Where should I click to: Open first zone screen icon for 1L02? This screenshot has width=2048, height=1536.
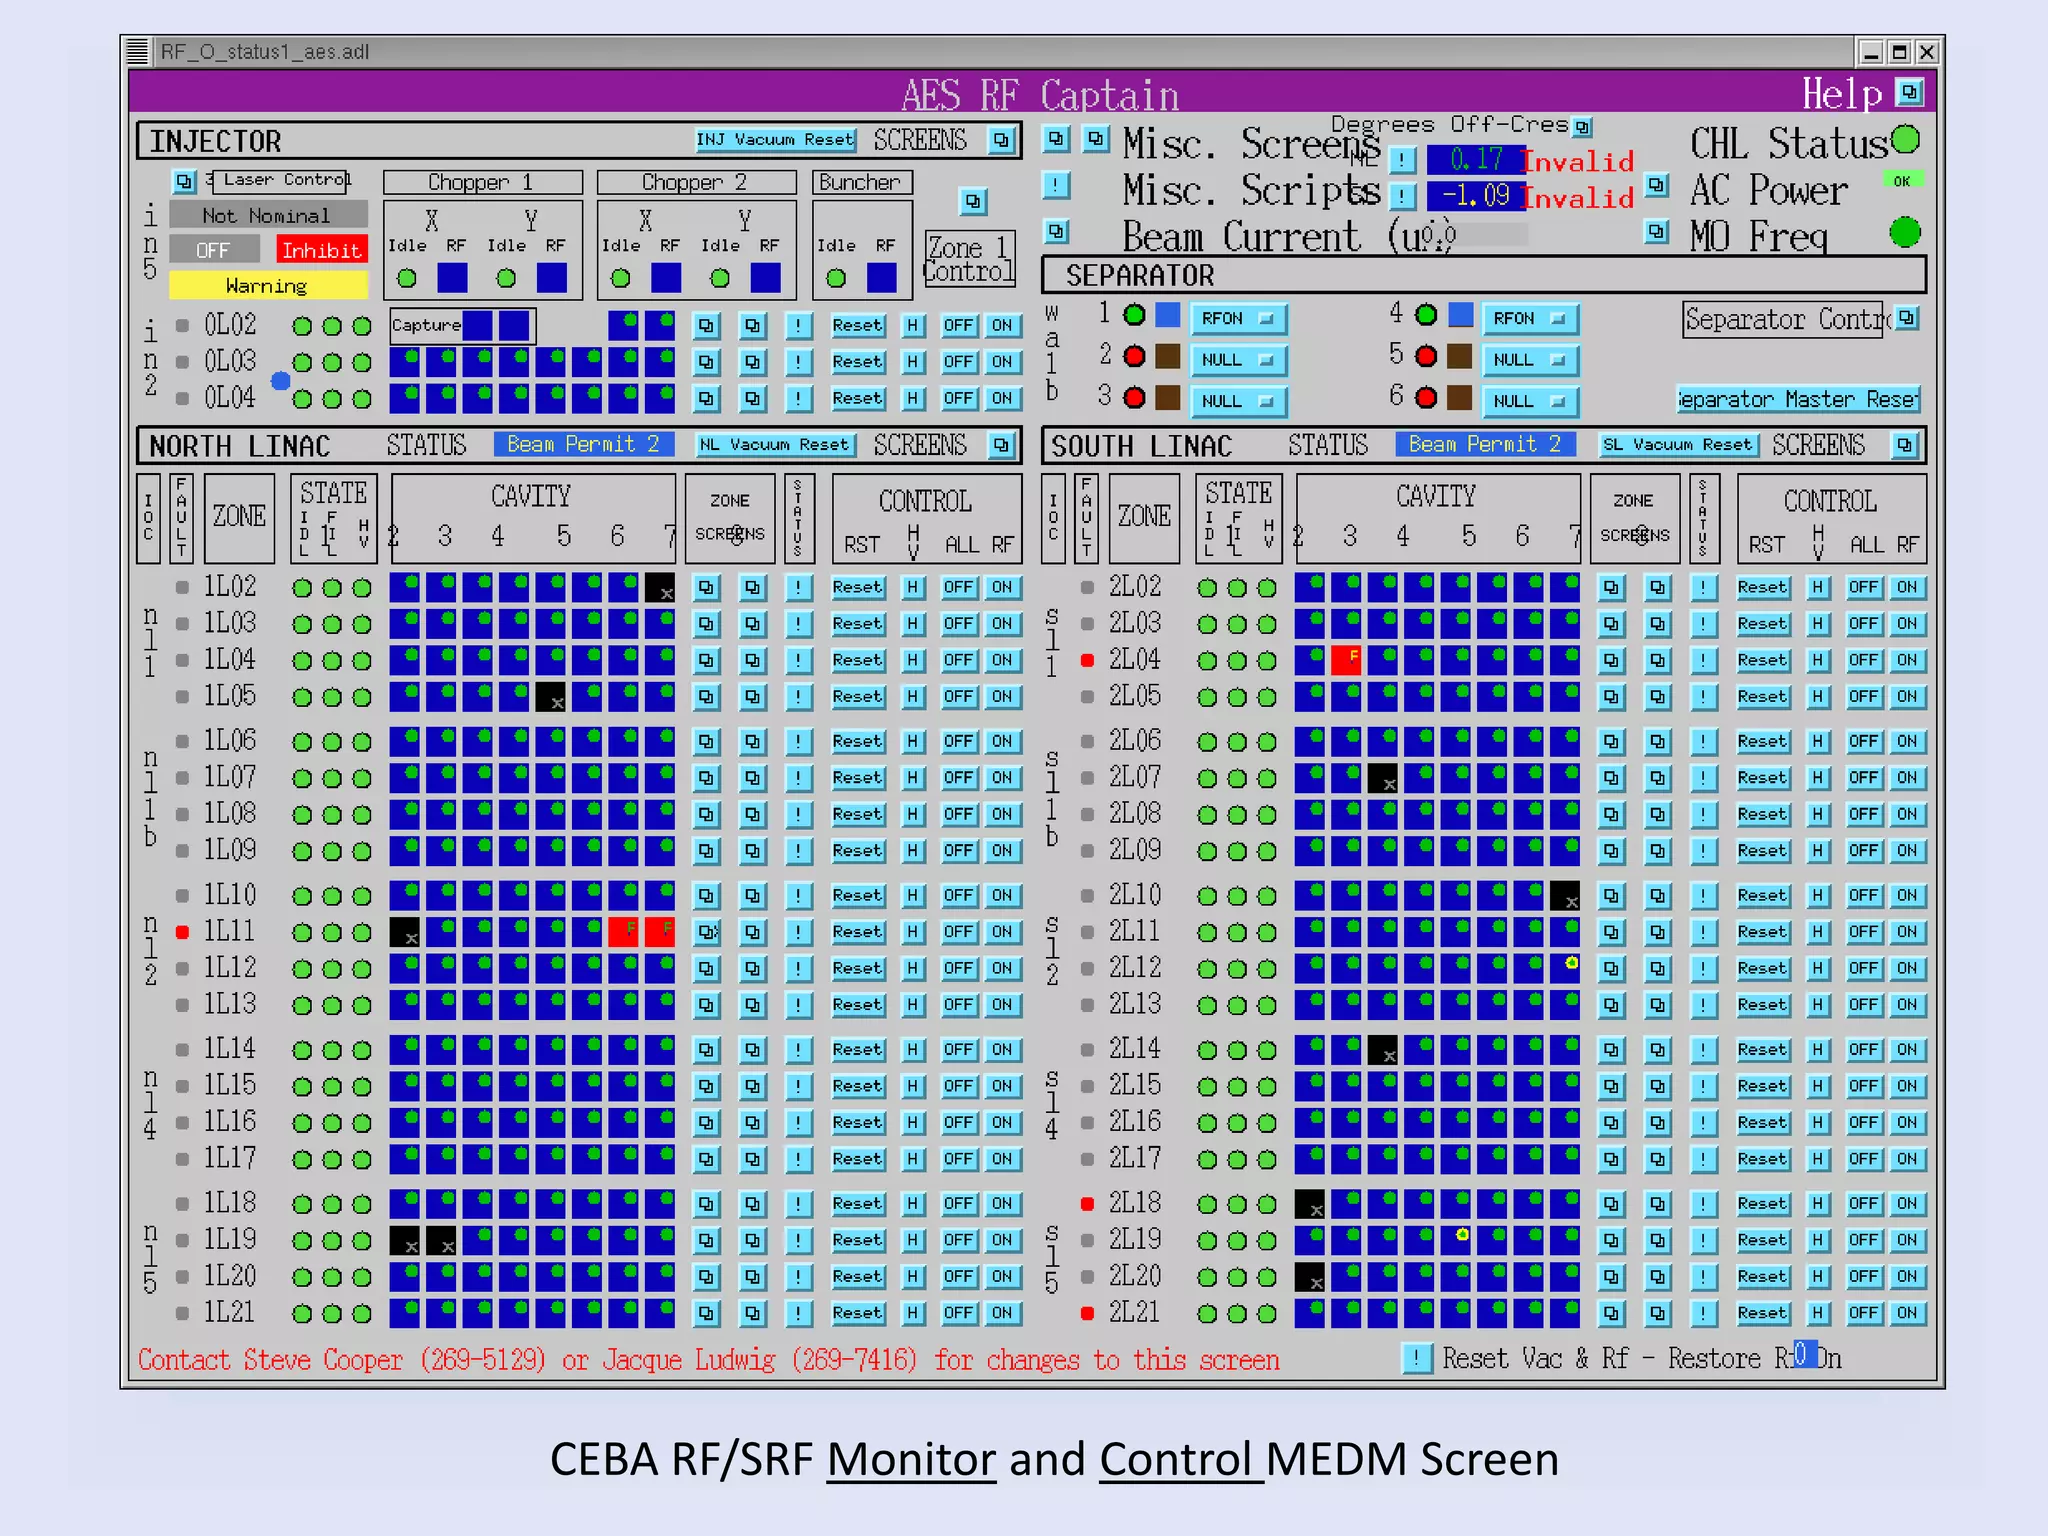[x=706, y=587]
